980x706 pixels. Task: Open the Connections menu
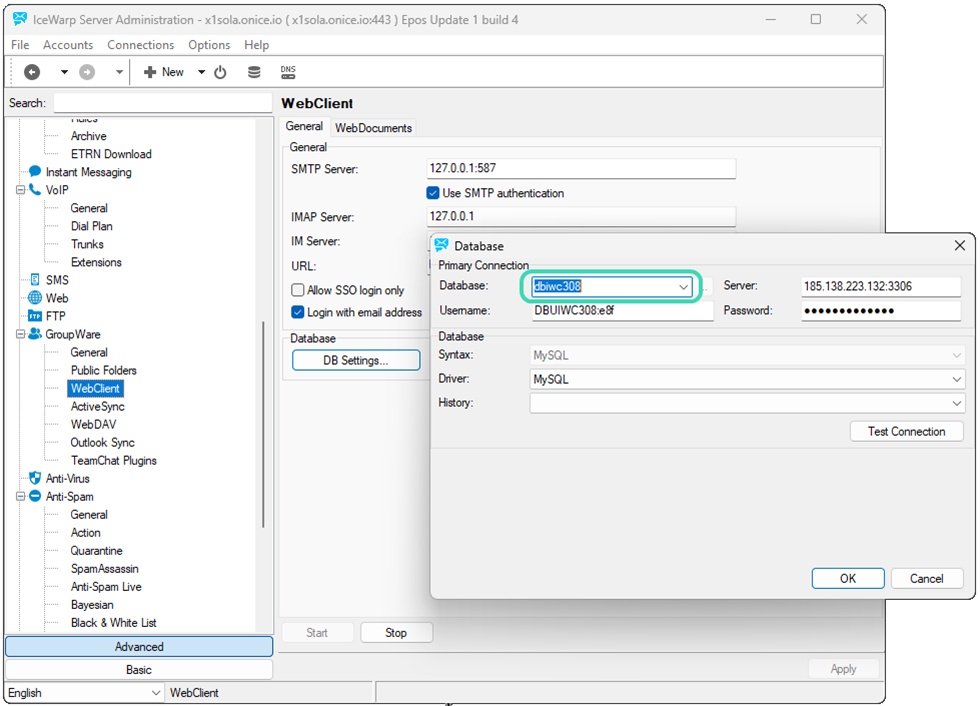(141, 45)
